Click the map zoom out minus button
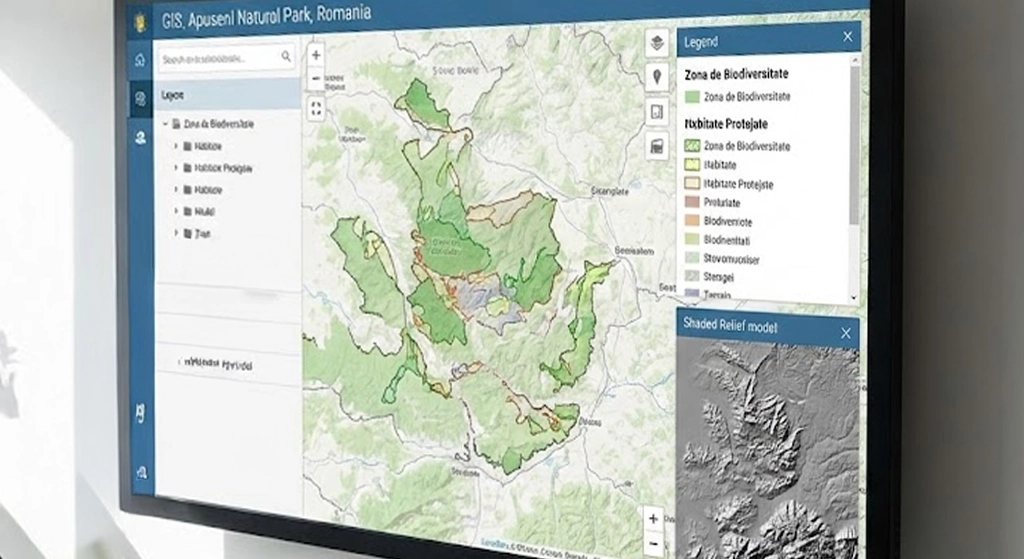The width and height of the screenshot is (1024, 559). pos(316,78)
